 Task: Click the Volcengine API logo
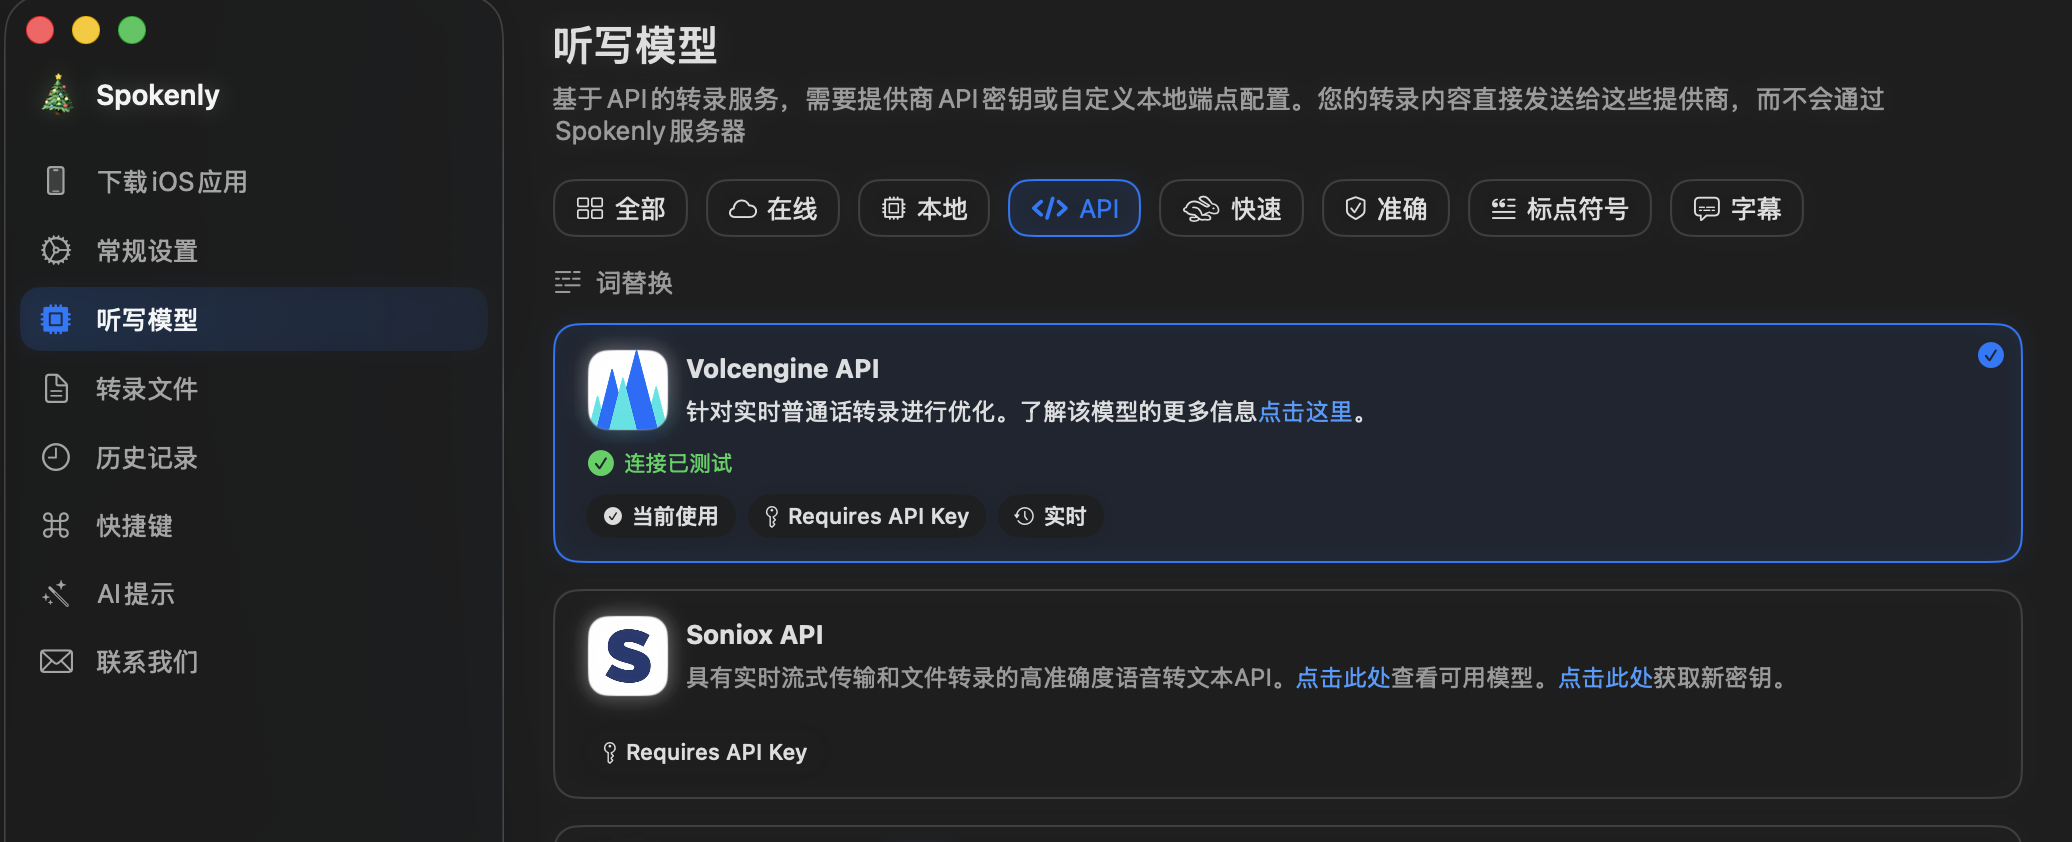[628, 390]
